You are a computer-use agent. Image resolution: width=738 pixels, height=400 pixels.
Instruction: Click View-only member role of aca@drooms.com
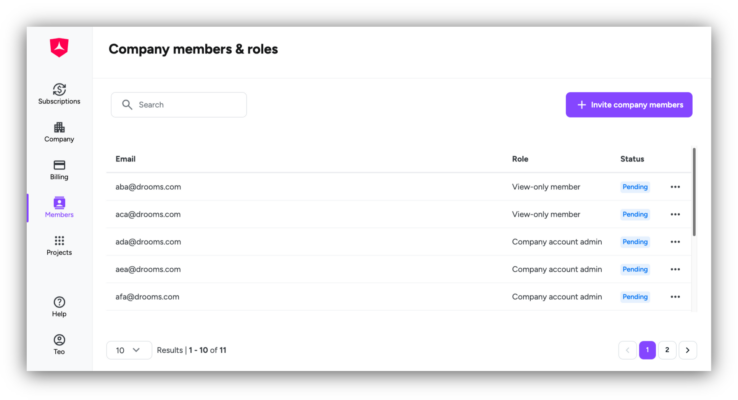point(546,214)
